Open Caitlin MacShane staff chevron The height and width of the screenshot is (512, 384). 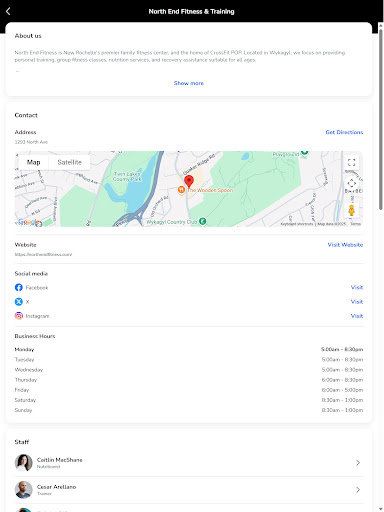pos(358,463)
